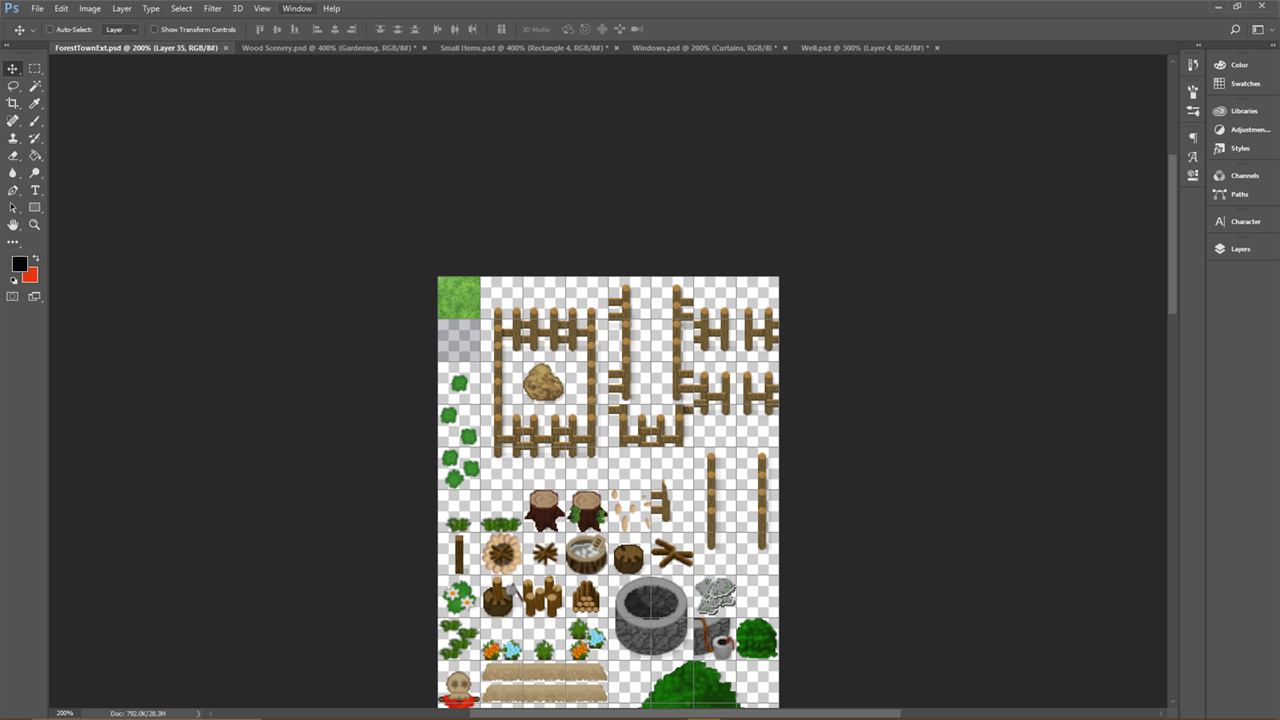The height and width of the screenshot is (720, 1280).
Task: Click Auto-Align Layers icon
Action: tap(502, 30)
